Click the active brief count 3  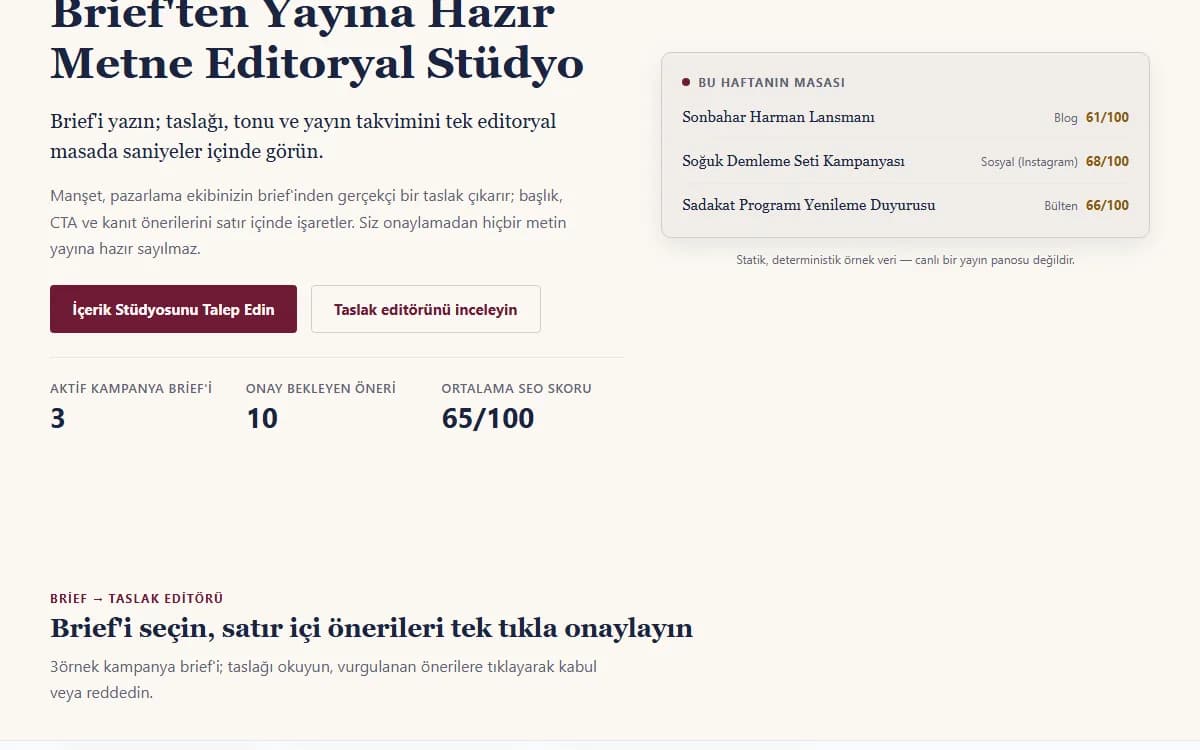[x=58, y=418]
